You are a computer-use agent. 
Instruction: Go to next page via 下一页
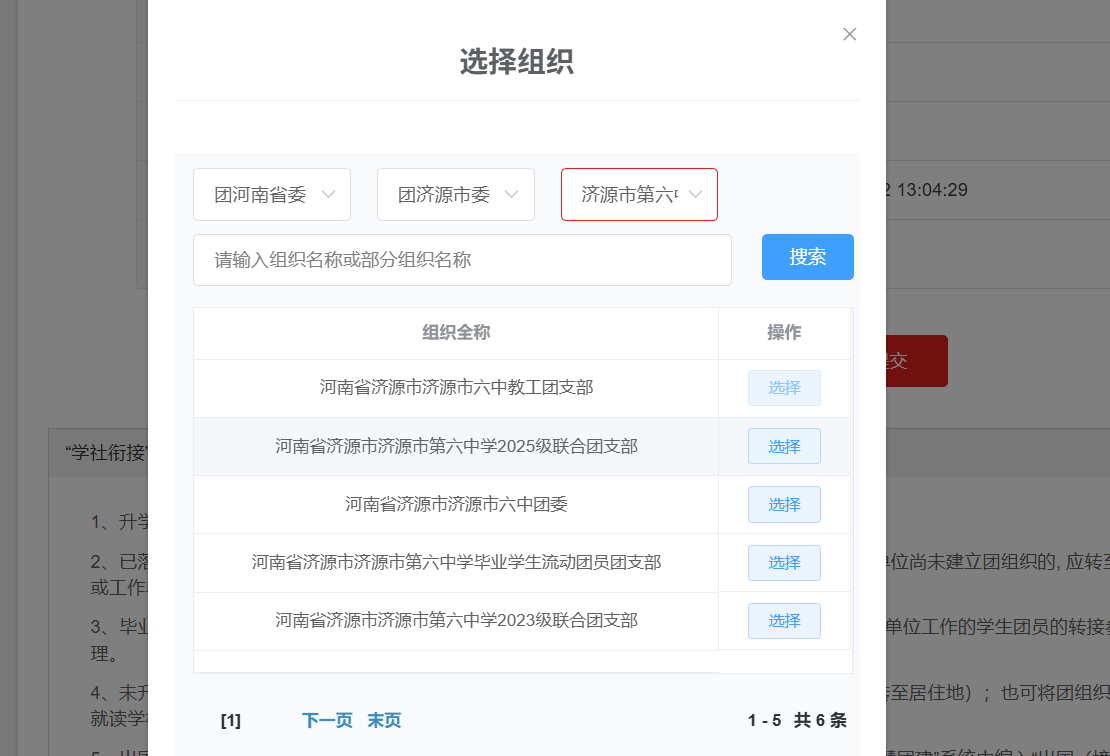coord(327,720)
